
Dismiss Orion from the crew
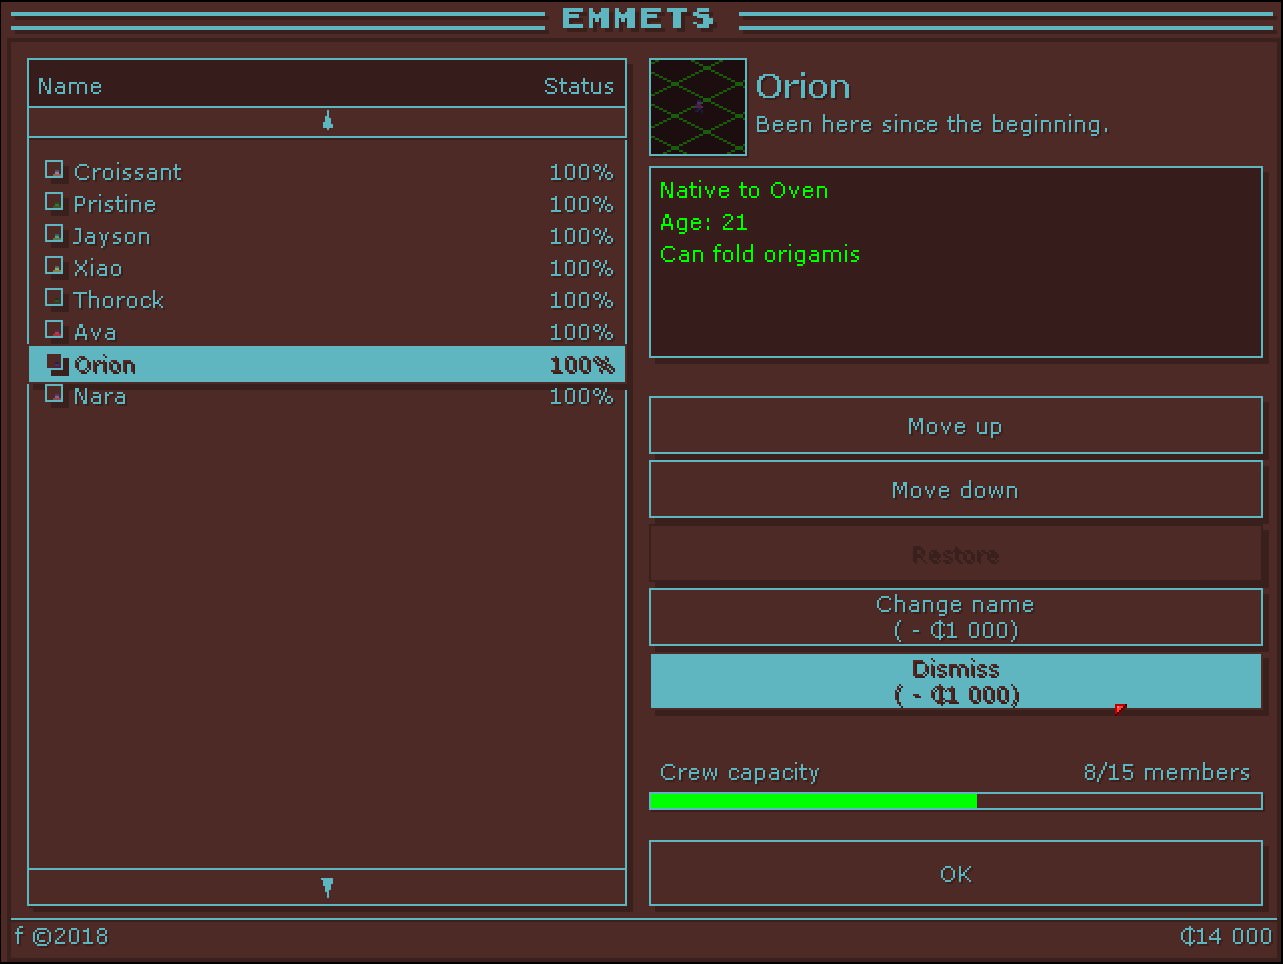point(955,682)
